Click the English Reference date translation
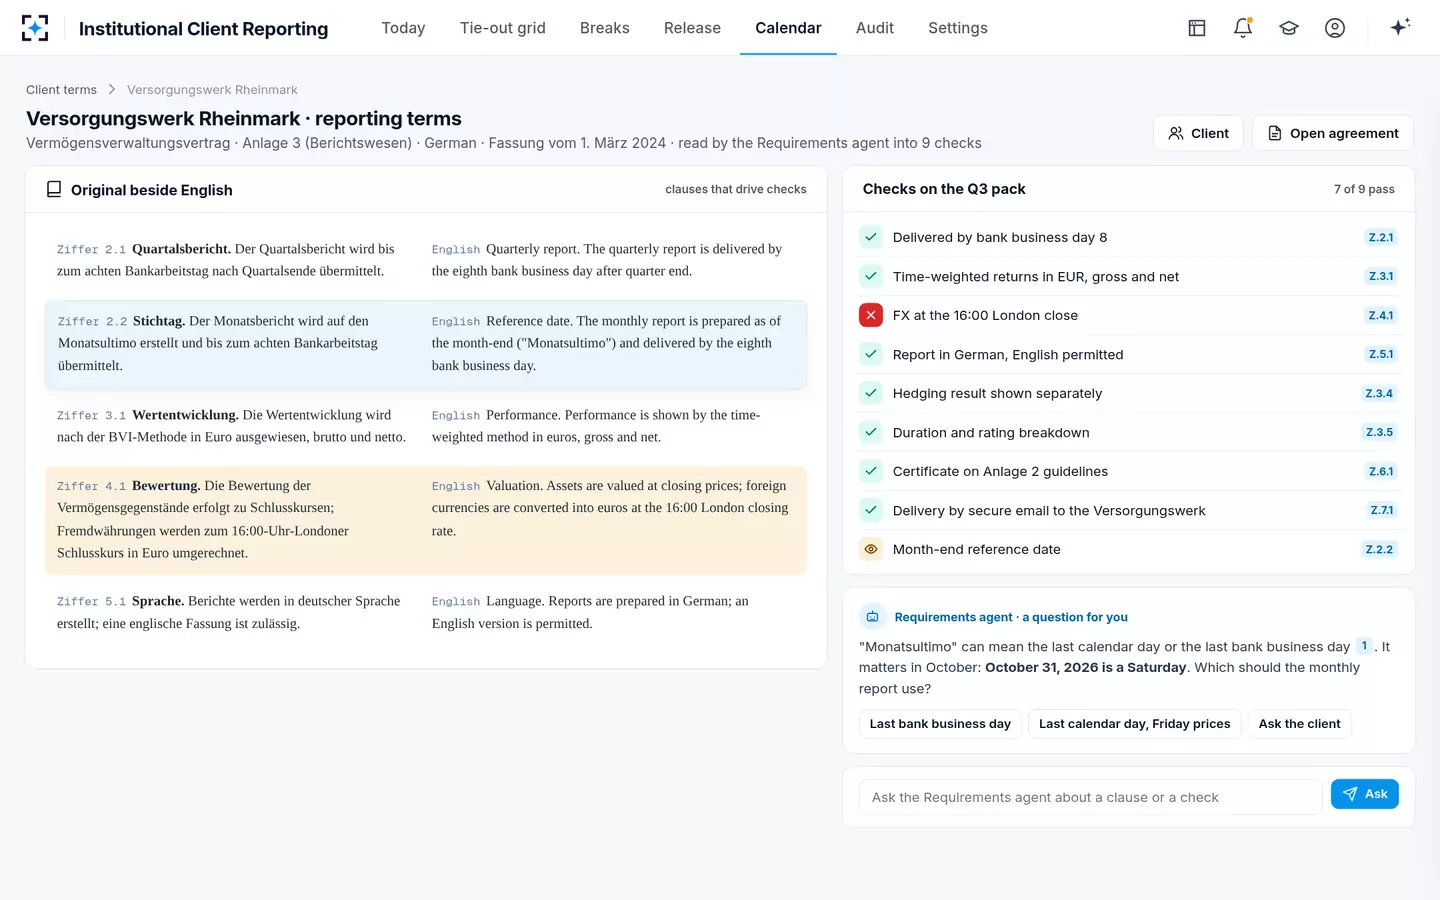Image resolution: width=1440 pixels, height=900 pixels. (607, 343)
